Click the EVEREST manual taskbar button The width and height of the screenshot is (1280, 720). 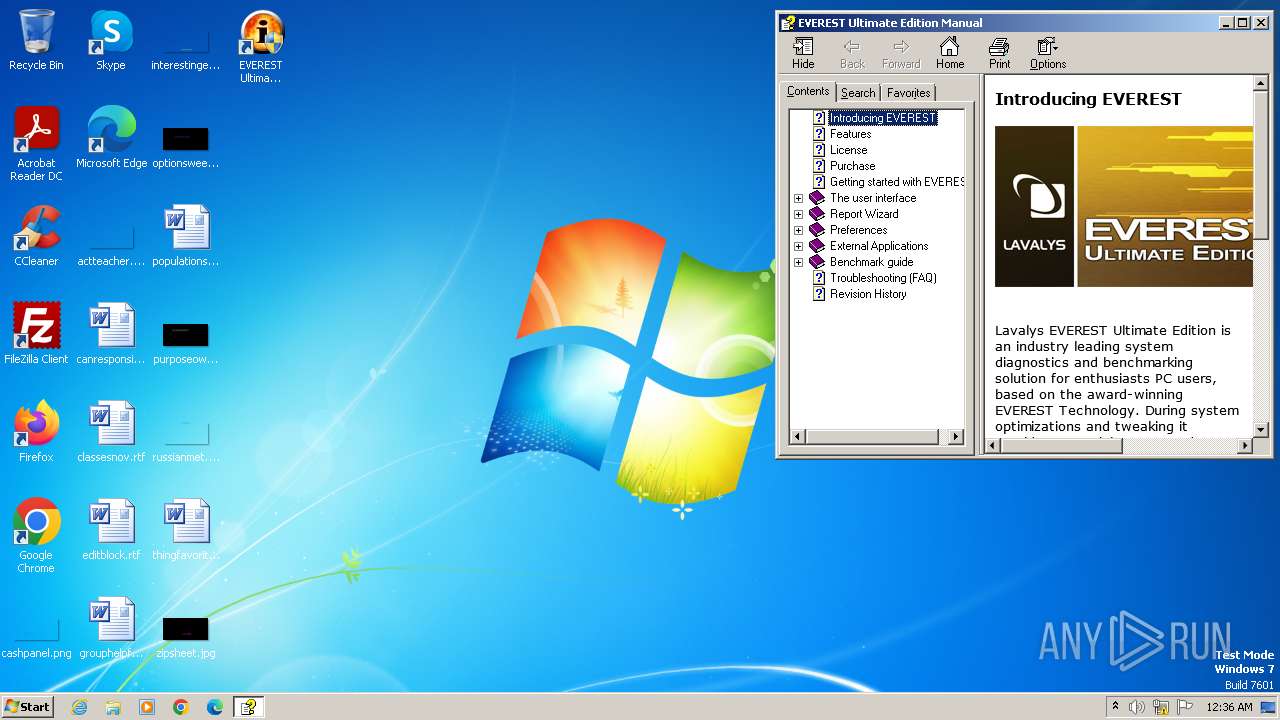point(248,707)
